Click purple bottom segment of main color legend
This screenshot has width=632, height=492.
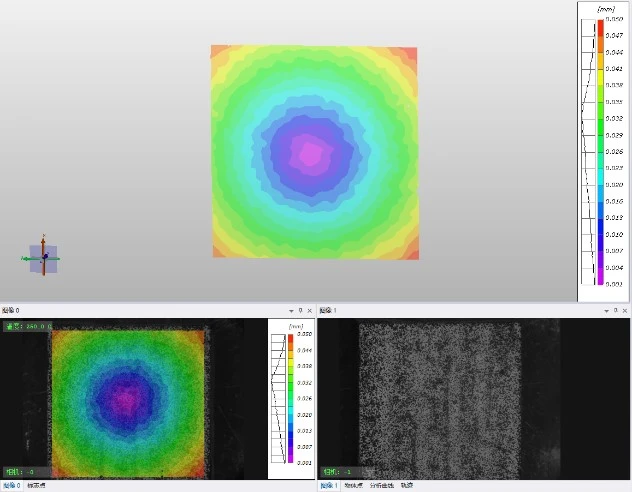[x=600, y=280]
